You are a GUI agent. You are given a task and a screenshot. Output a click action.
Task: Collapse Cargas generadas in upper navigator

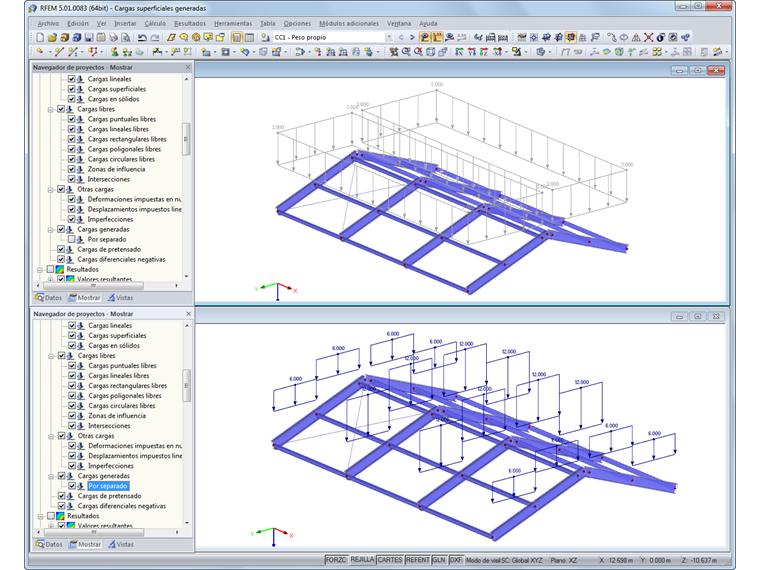coord(50,230)
